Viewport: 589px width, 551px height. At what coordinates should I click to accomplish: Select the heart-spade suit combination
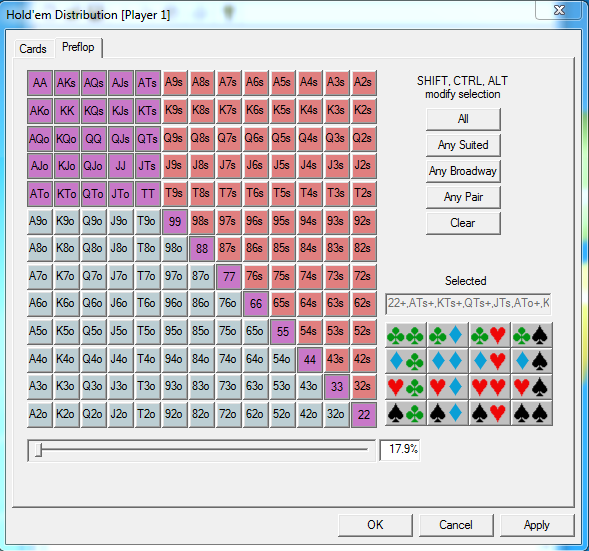(x=532, y=387)
